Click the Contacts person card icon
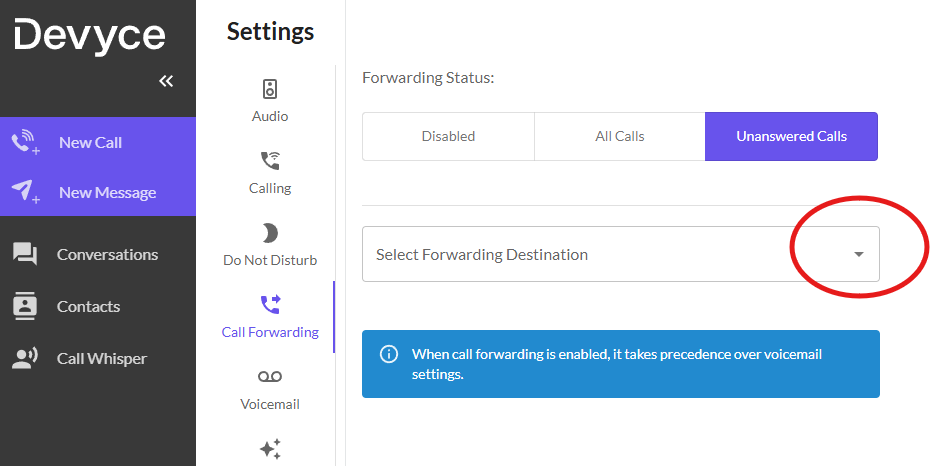935x466 pixels. (25, 306)
